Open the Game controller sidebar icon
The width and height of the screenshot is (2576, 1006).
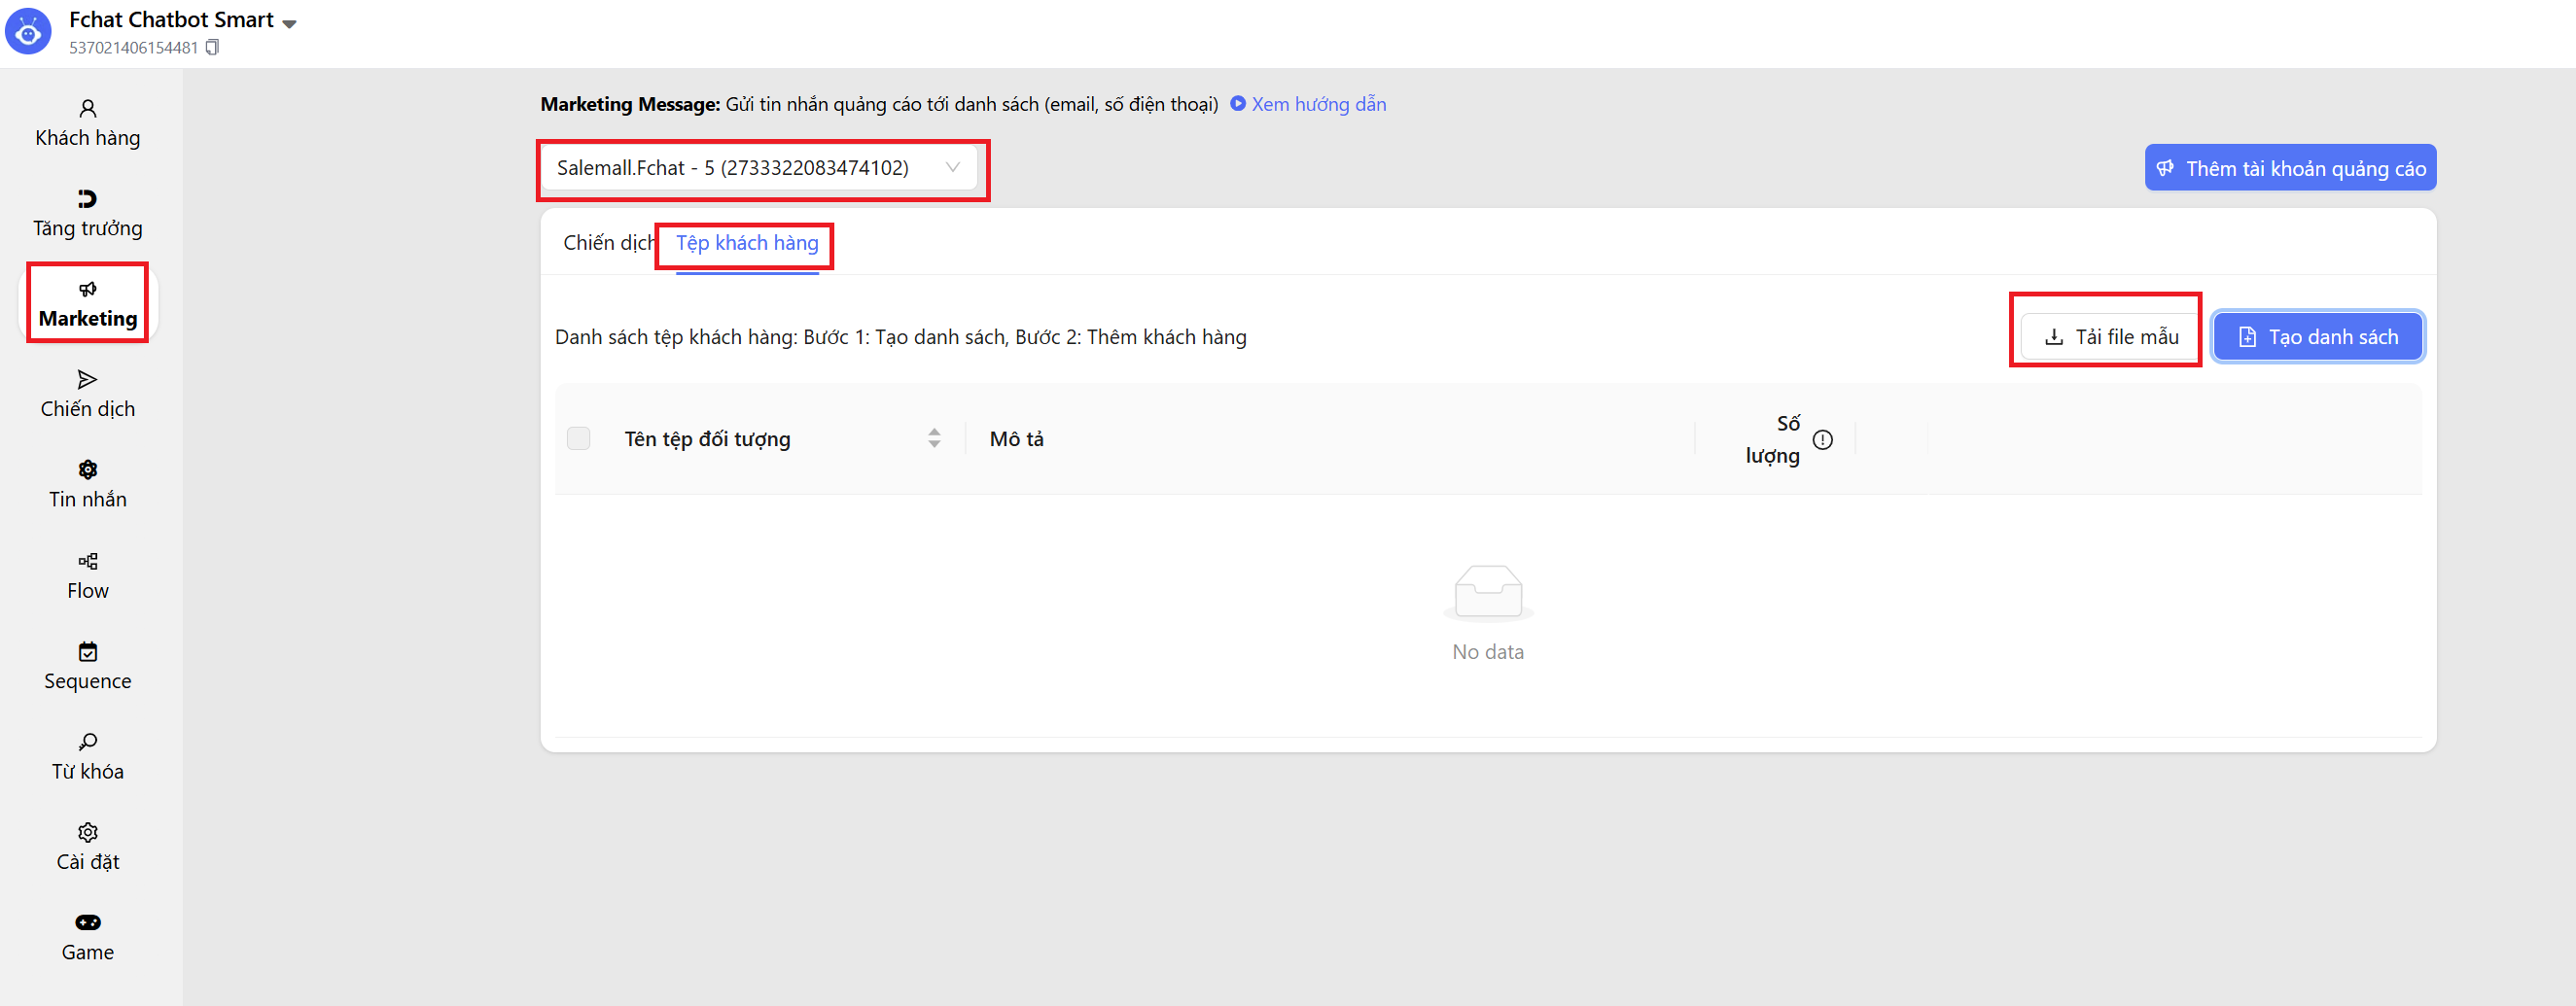(x=88, y=922)
